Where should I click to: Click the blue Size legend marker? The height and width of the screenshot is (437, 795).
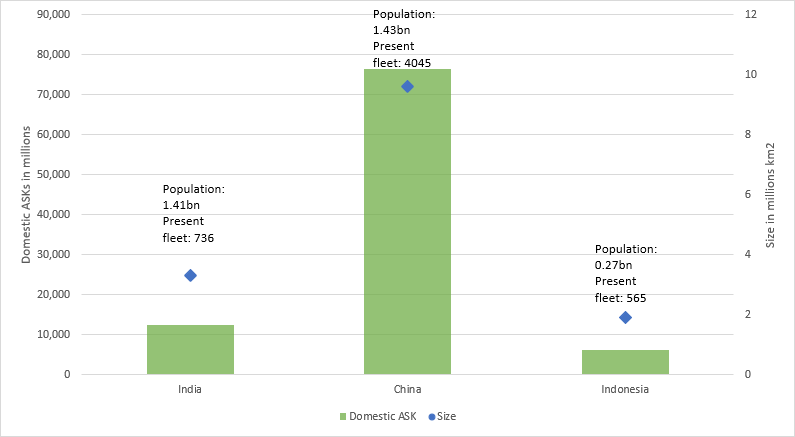coord(432,417)
